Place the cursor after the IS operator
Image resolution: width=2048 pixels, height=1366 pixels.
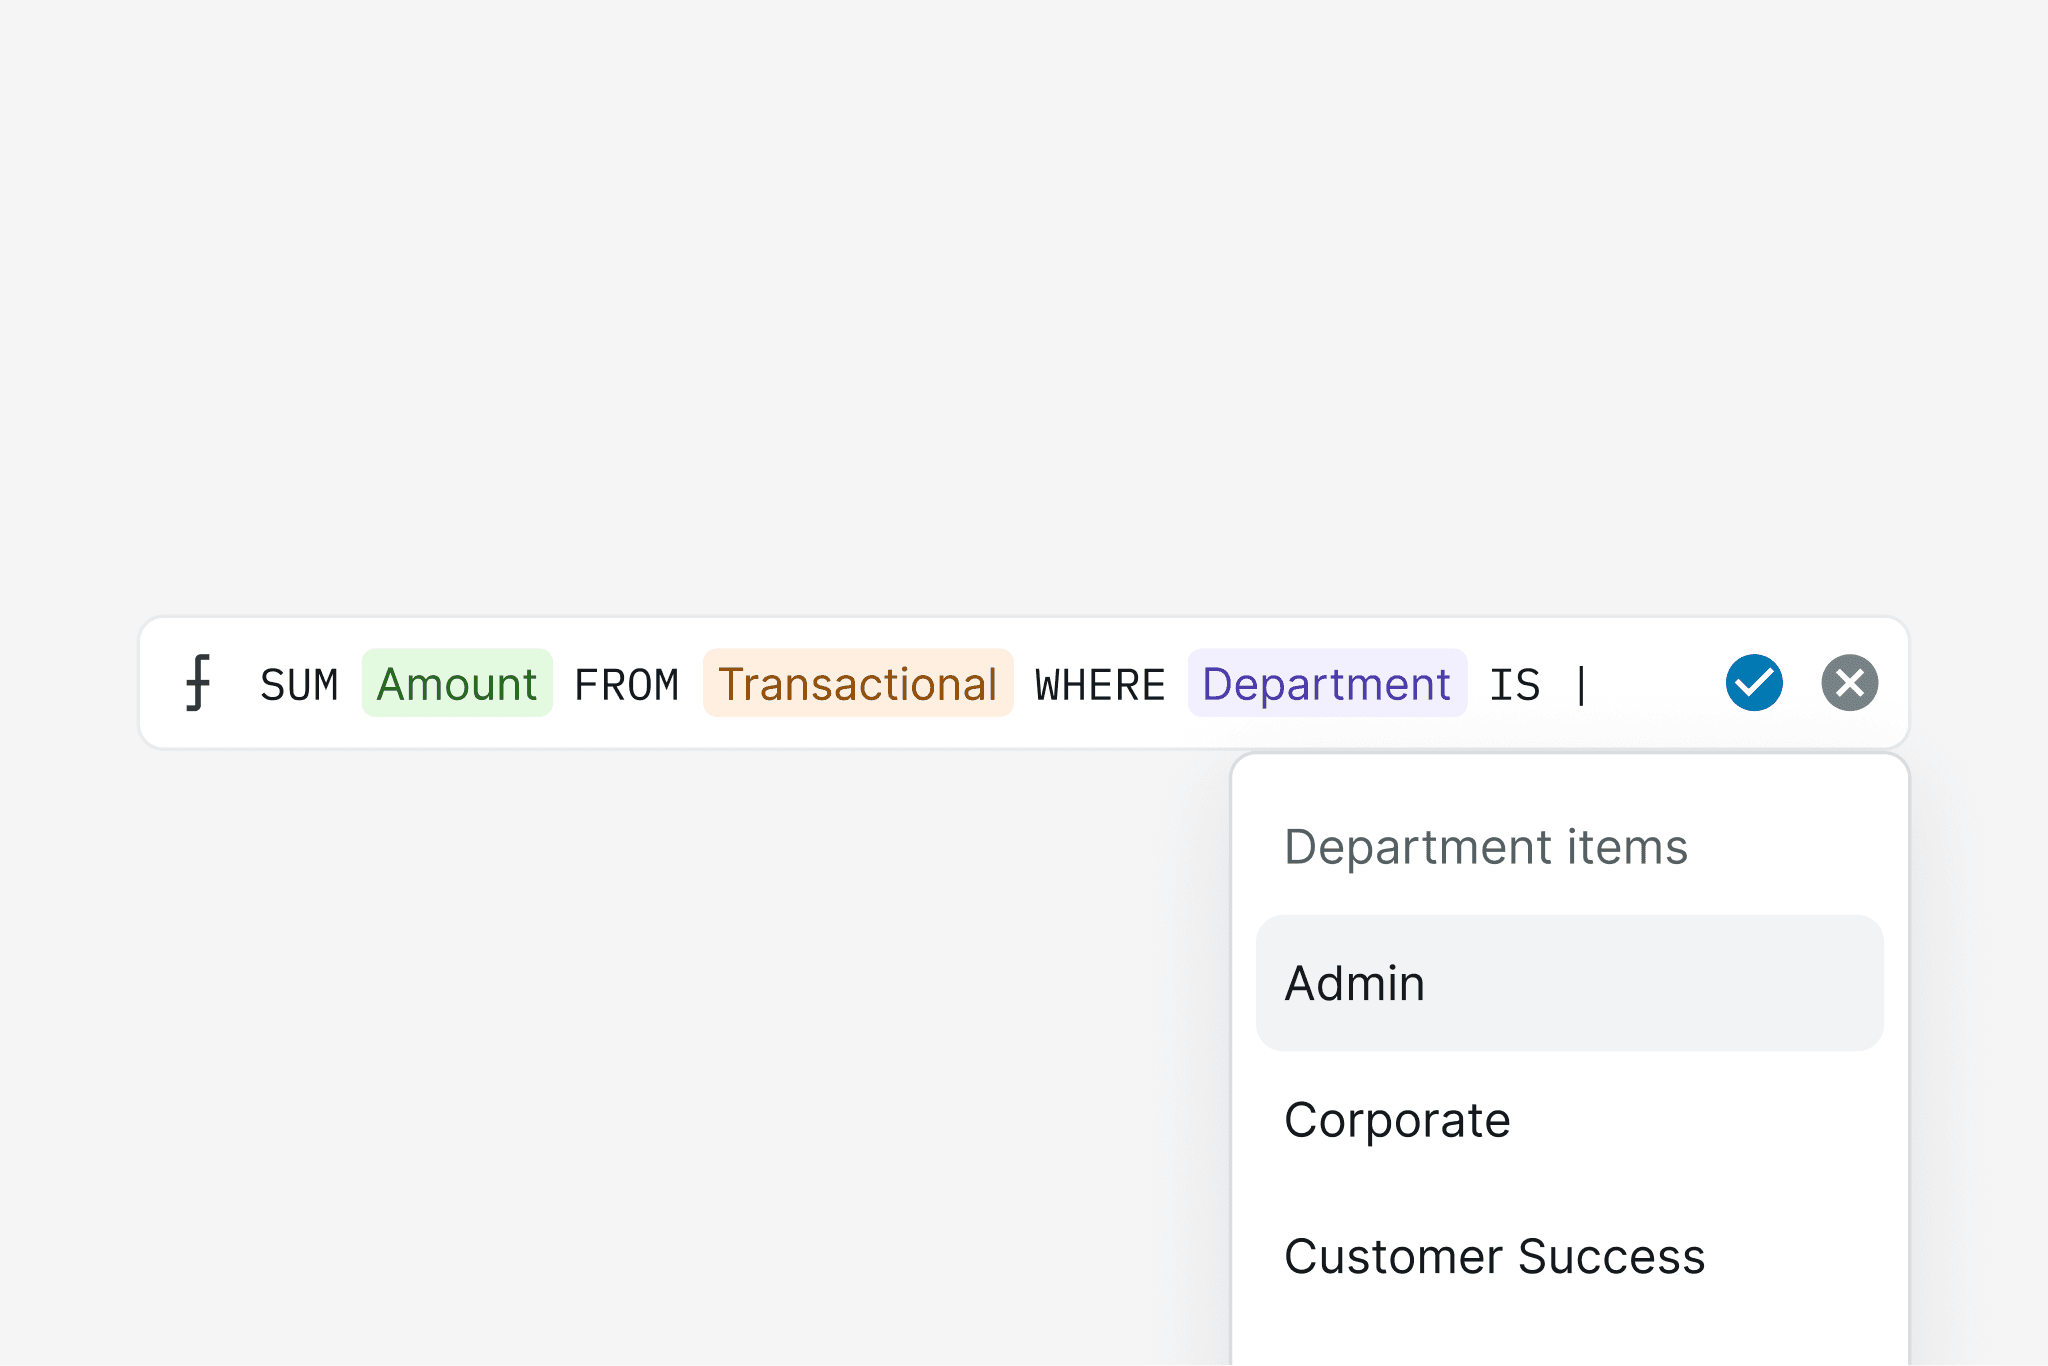(x=1581, y=685)
